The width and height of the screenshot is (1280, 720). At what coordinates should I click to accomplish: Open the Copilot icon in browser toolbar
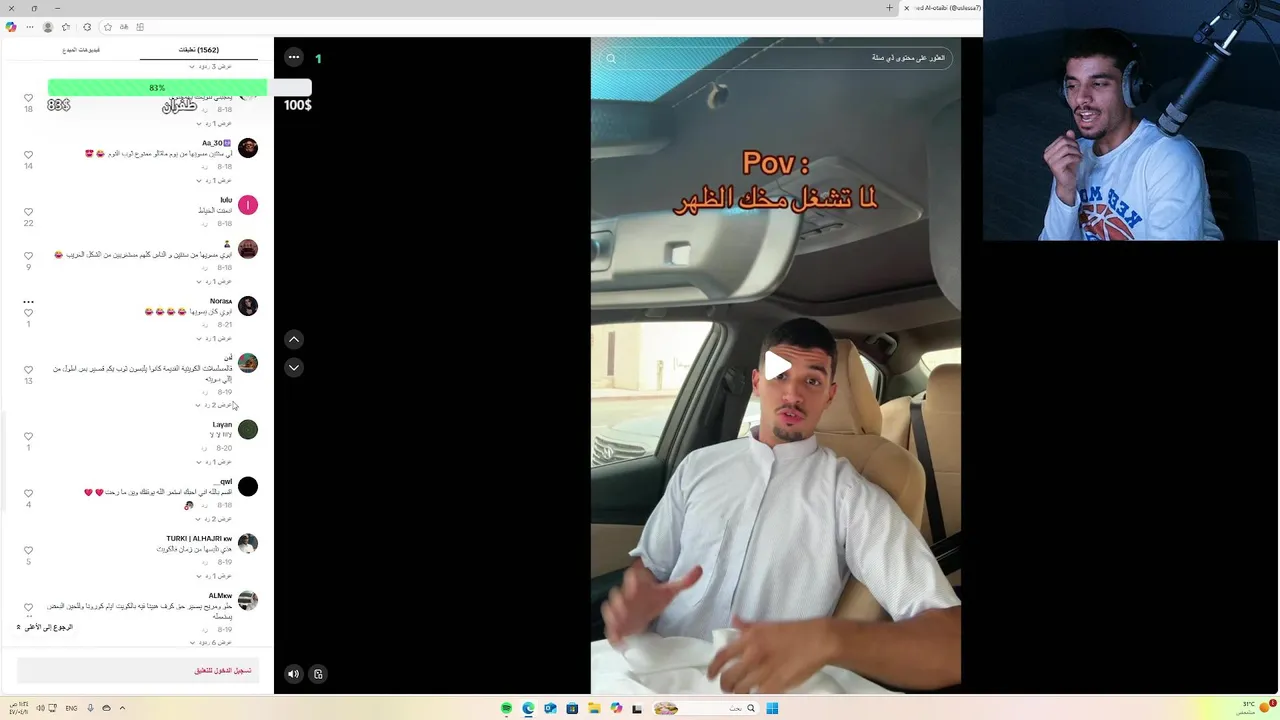pos(11,27)
